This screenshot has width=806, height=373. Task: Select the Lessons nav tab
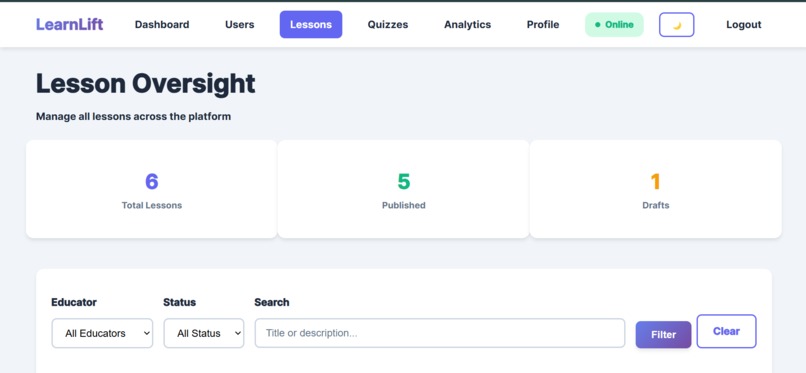pos(311,25)
